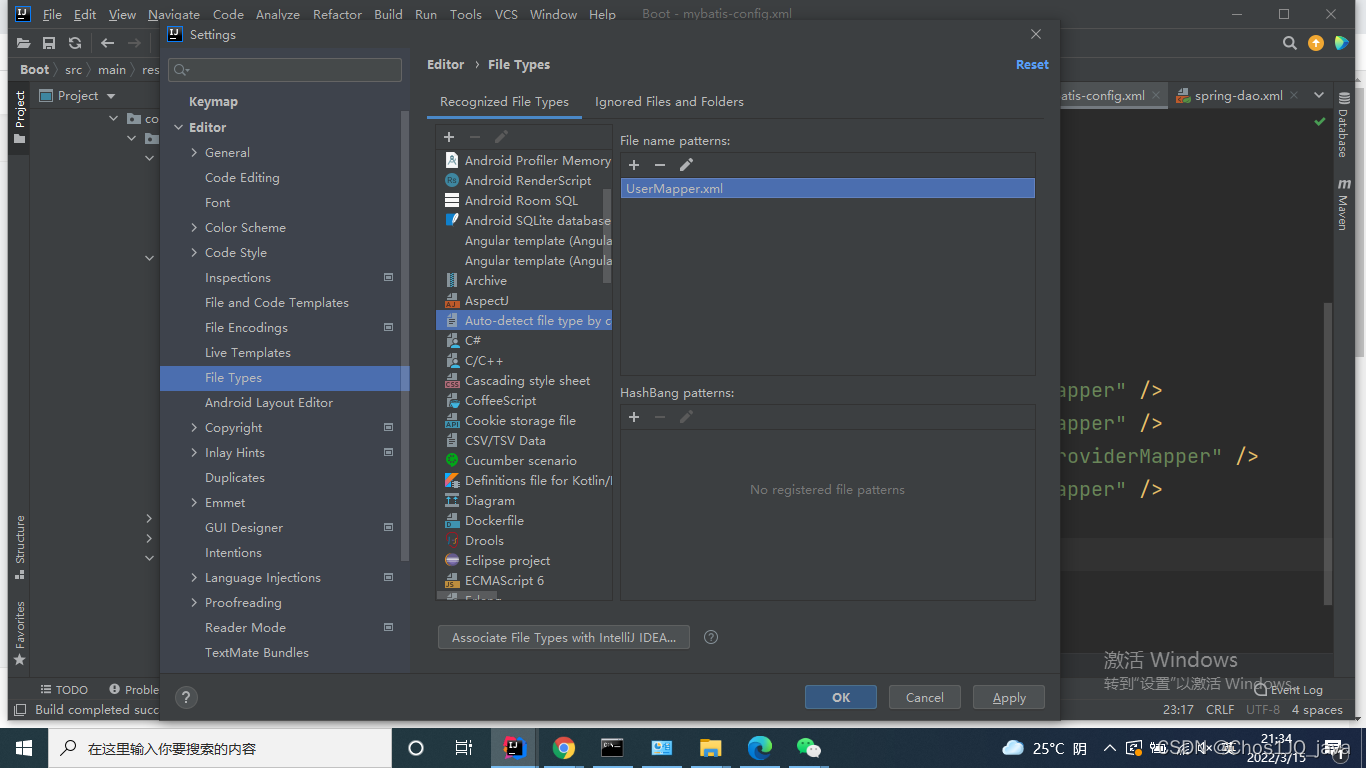The image size is (1366, 768).
Task: Select TextMate Bundles settings item
Action: 257,653
